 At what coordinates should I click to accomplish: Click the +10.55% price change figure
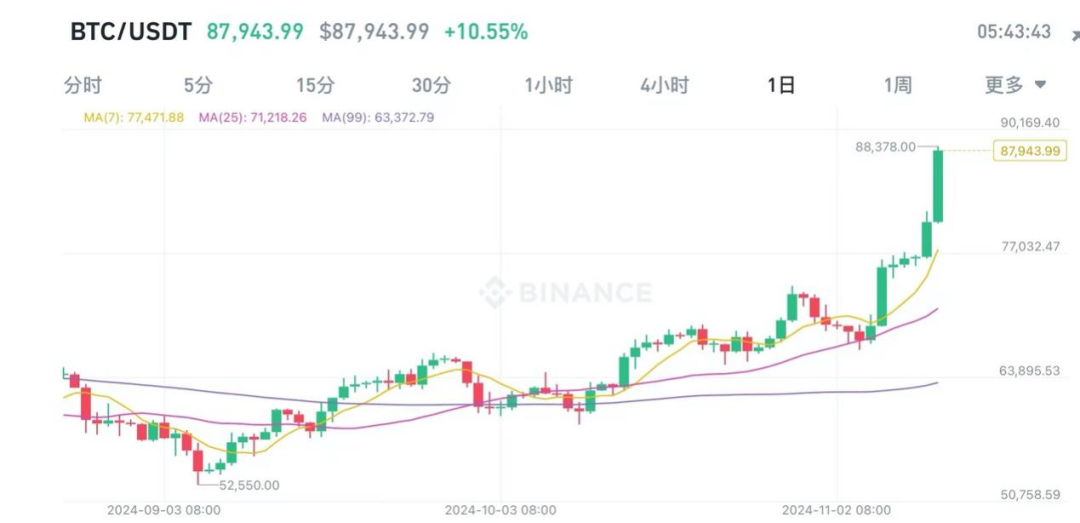(x=485, y=32)
